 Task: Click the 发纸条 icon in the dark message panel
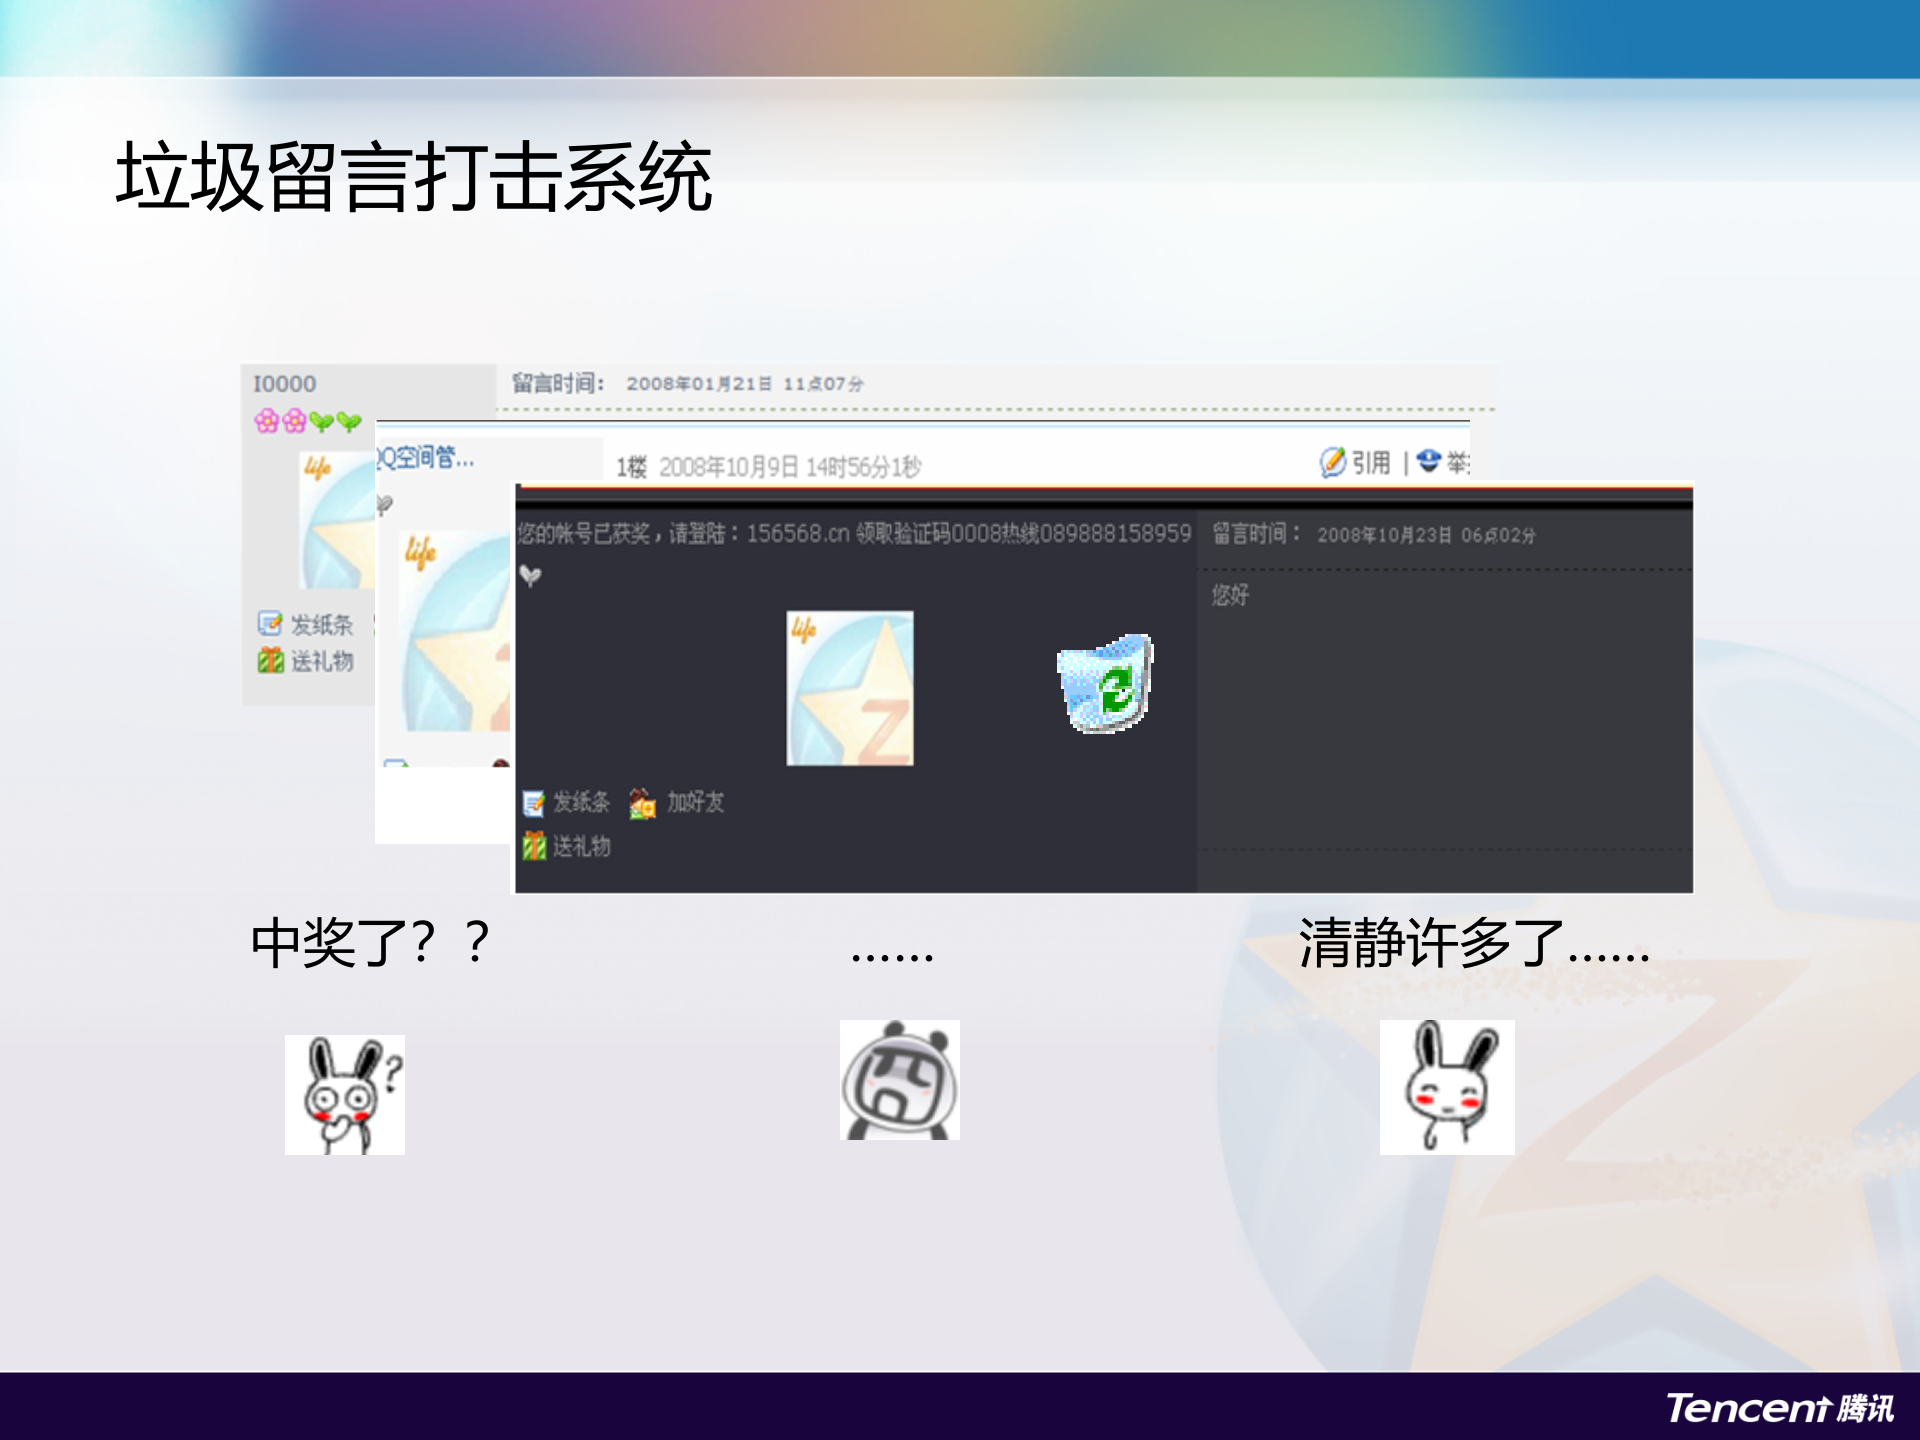point(532,803)
